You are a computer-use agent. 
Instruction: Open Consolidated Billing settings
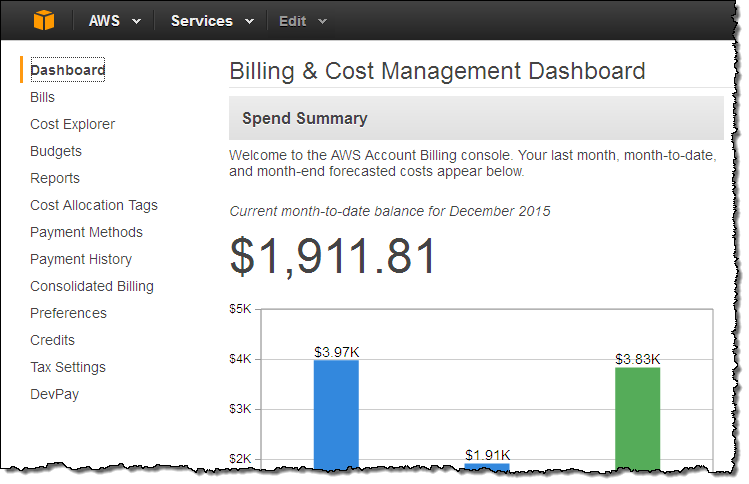[92, 286]
